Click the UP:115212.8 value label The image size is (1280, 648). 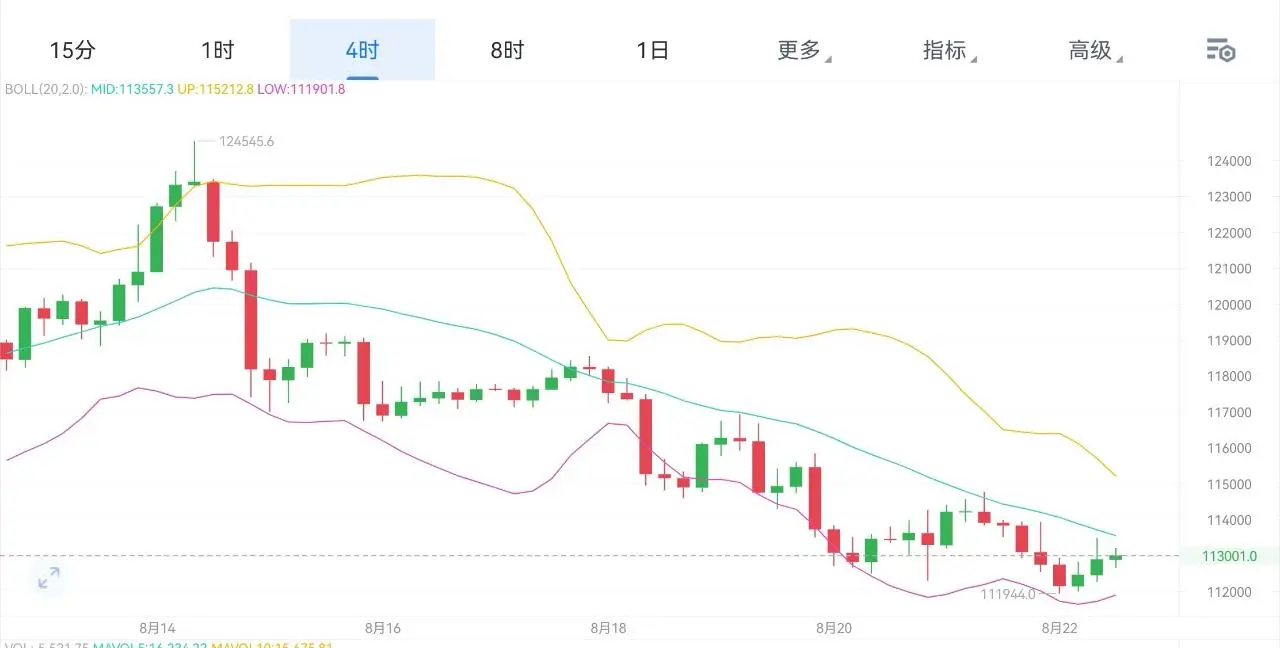click(x=215, y=89)
